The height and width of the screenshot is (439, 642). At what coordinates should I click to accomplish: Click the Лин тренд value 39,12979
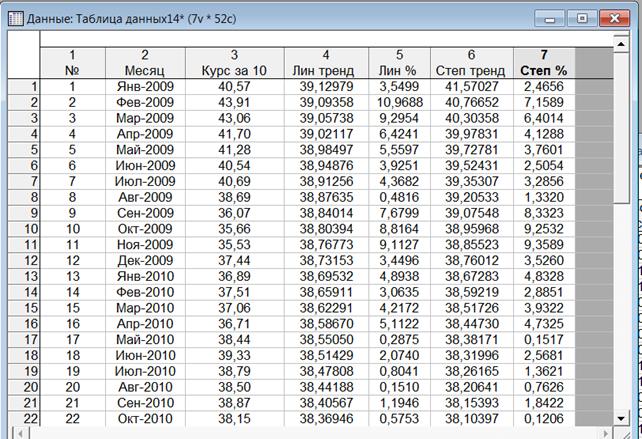(326, 86)
